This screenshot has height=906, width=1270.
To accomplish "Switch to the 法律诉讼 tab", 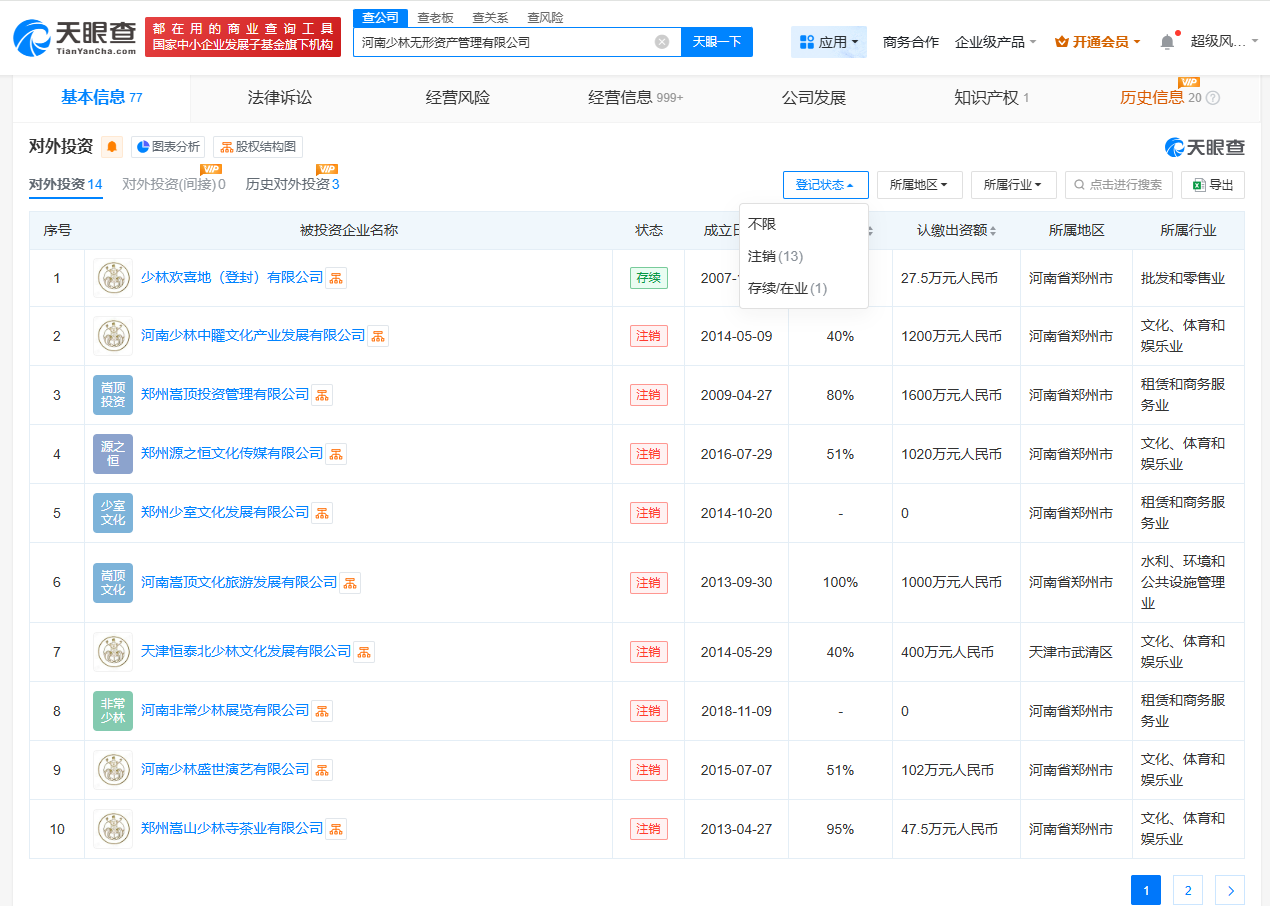I will 280,98.
